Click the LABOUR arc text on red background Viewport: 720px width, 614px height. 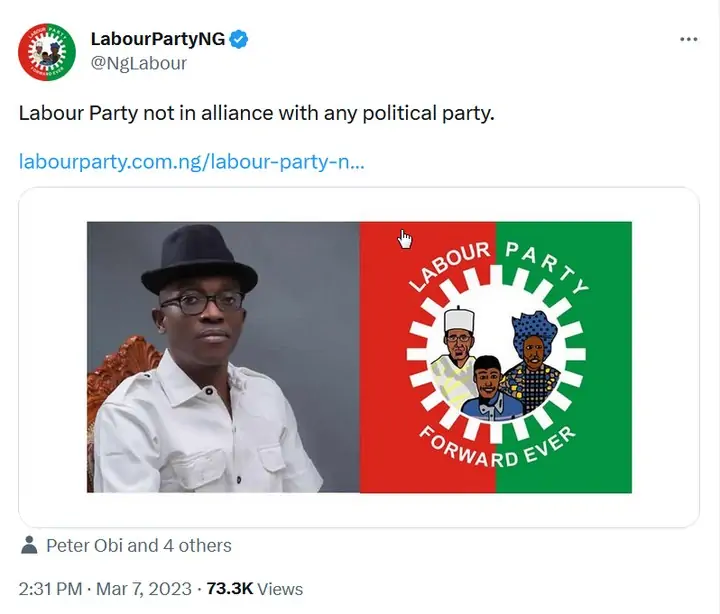[448, 270]
